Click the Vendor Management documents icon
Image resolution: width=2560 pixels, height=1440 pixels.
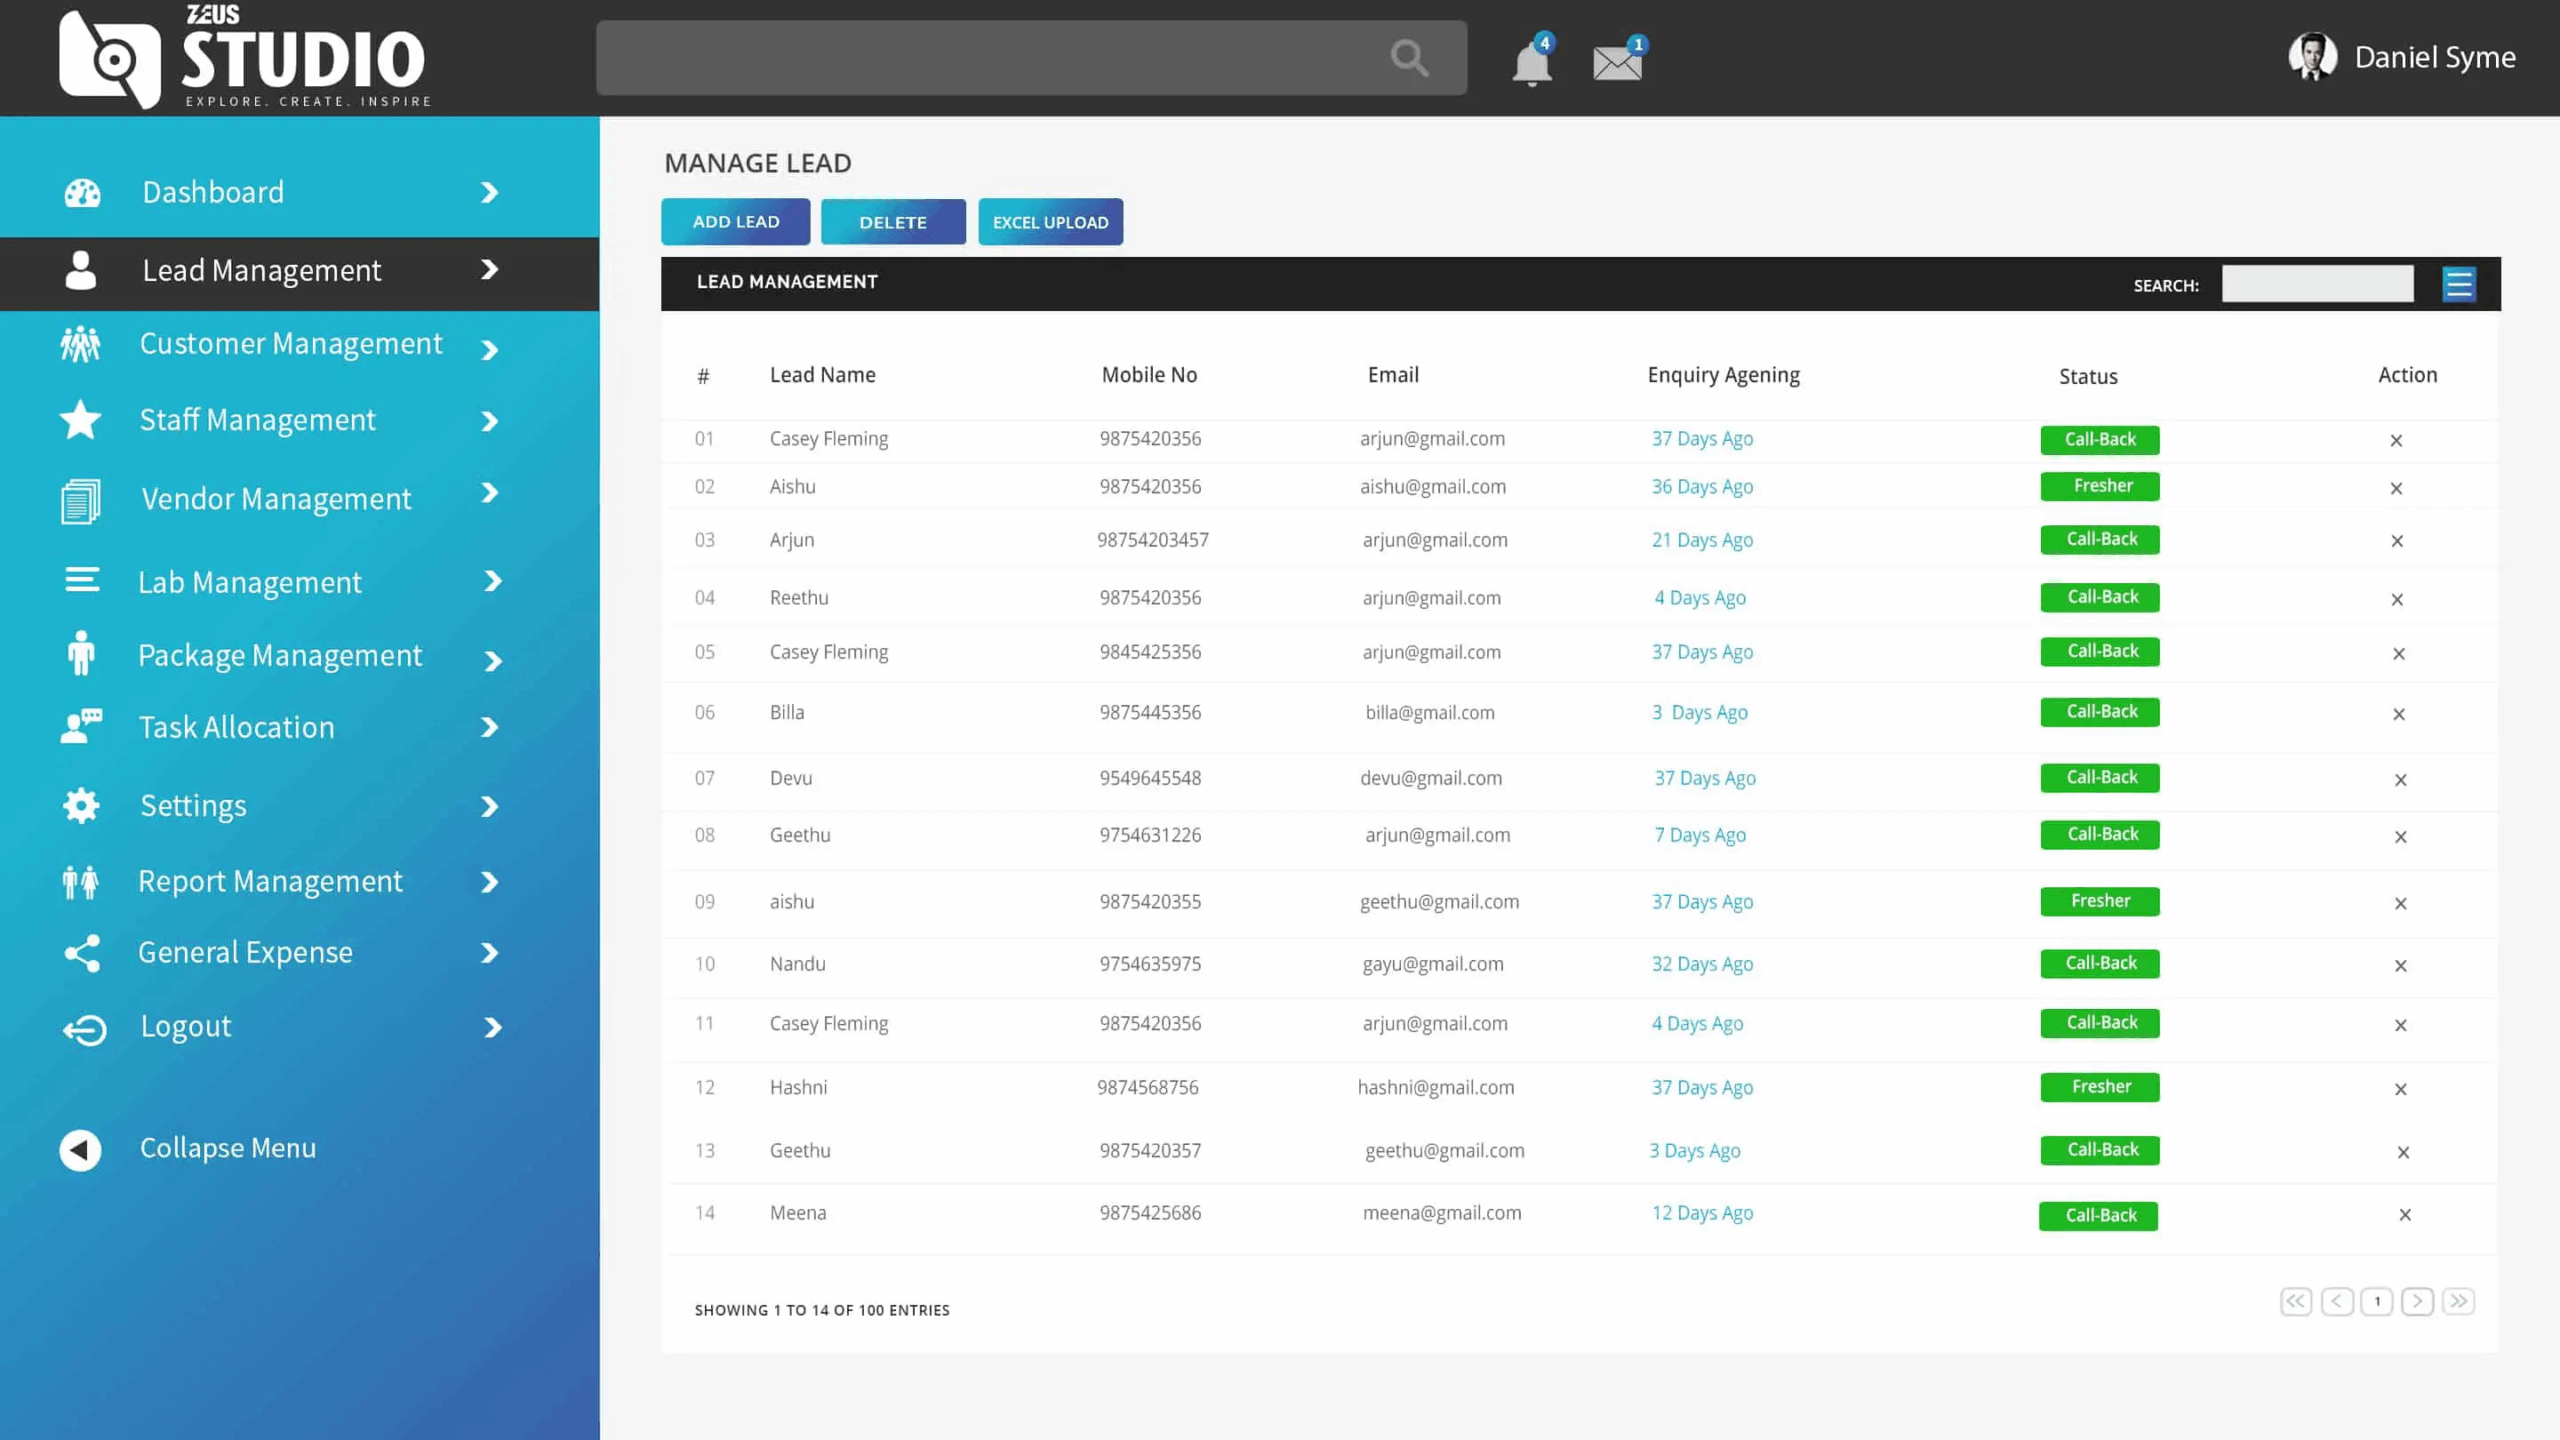tap(80, 500)
